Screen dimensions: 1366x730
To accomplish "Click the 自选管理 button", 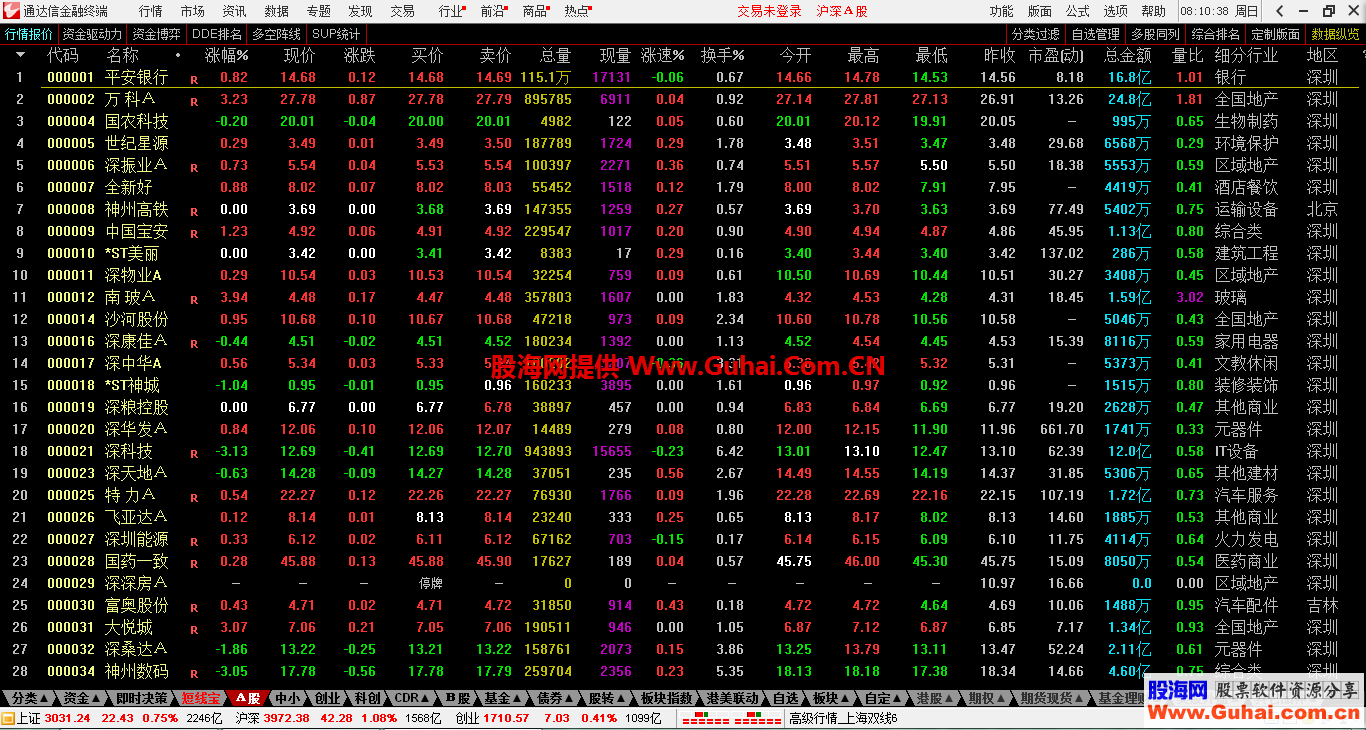I will (x=1096, y=34).
